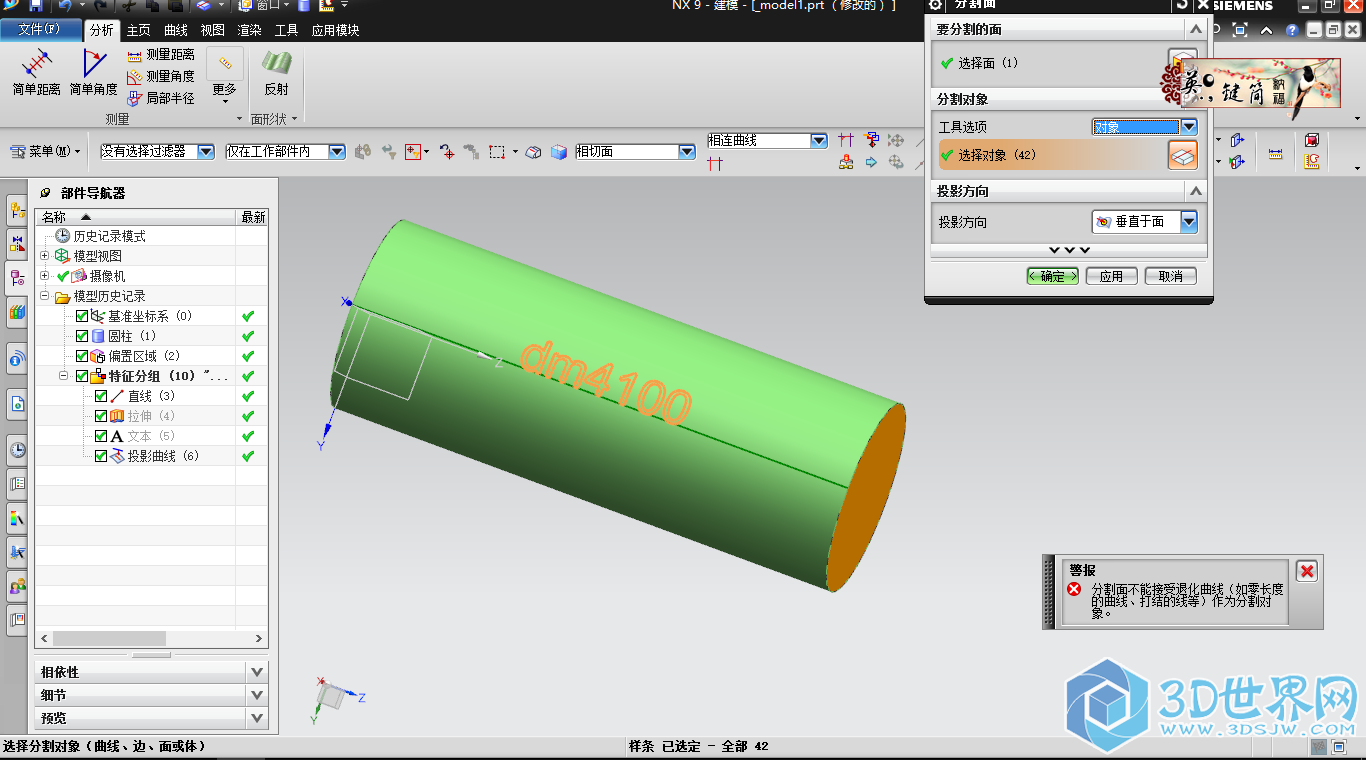This screenshot has width=1366, height=760.
Task: Collapse the 模型历史记录 tree node
Action: click(44, 296)
